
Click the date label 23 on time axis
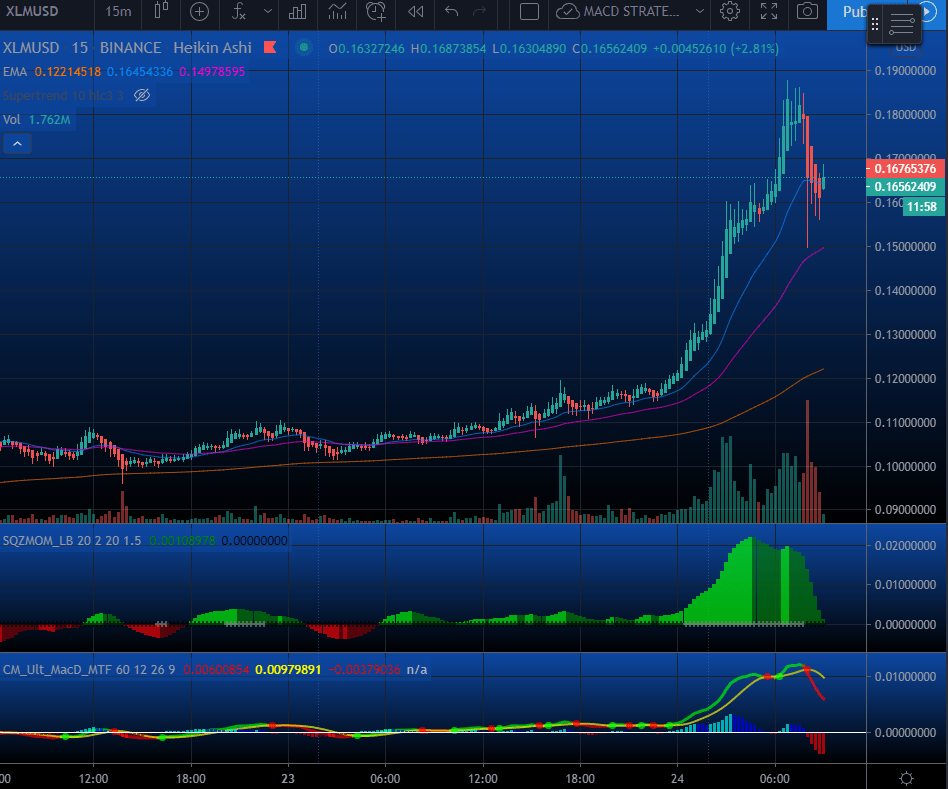click(x=288, y=778)
